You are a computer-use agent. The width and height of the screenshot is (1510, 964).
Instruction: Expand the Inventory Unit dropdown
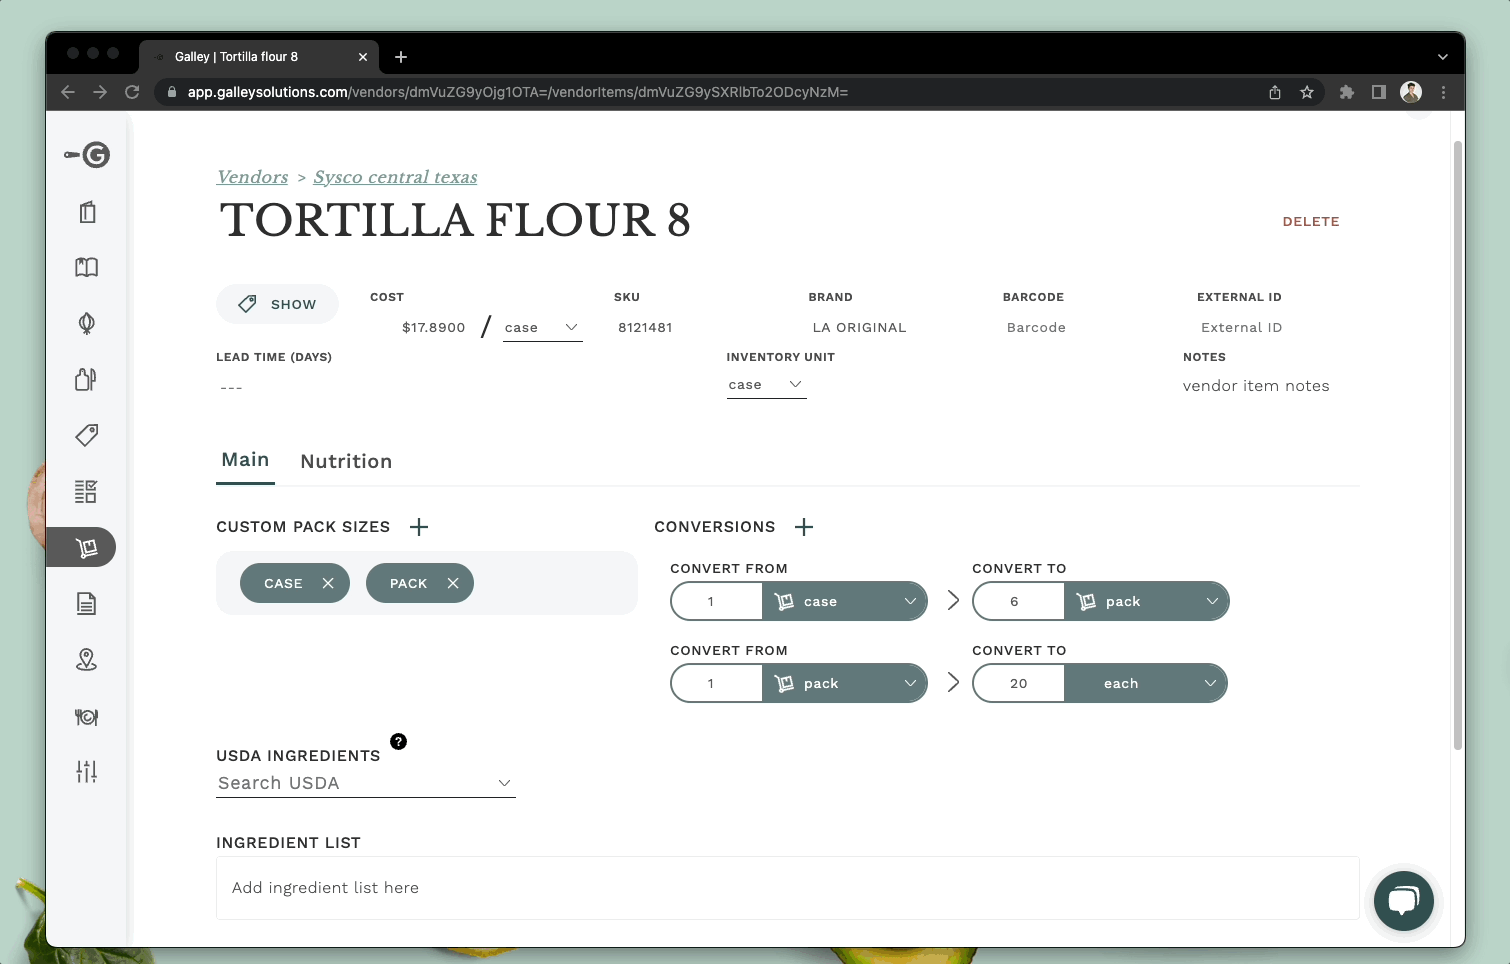(766, 384)
